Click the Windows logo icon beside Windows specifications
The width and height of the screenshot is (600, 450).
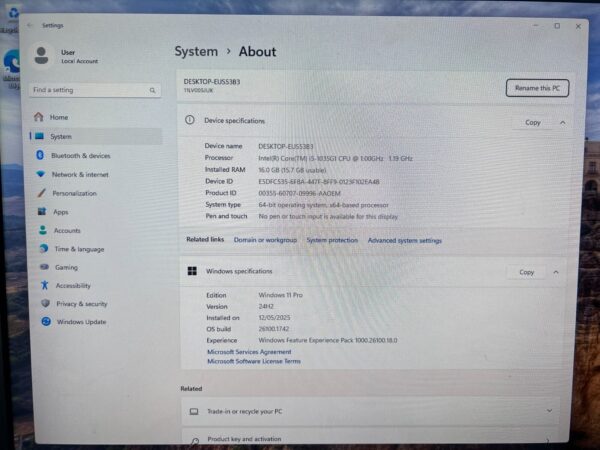tap(192, 271)
